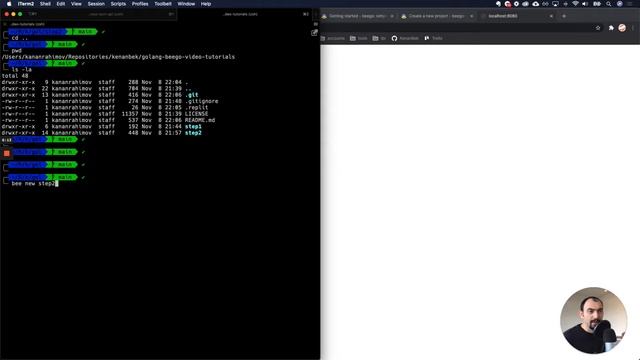The height and width of the screenshot is (360, 640).
Task: Click the red badge menu bar icon
Action: (x=507, y=4)
